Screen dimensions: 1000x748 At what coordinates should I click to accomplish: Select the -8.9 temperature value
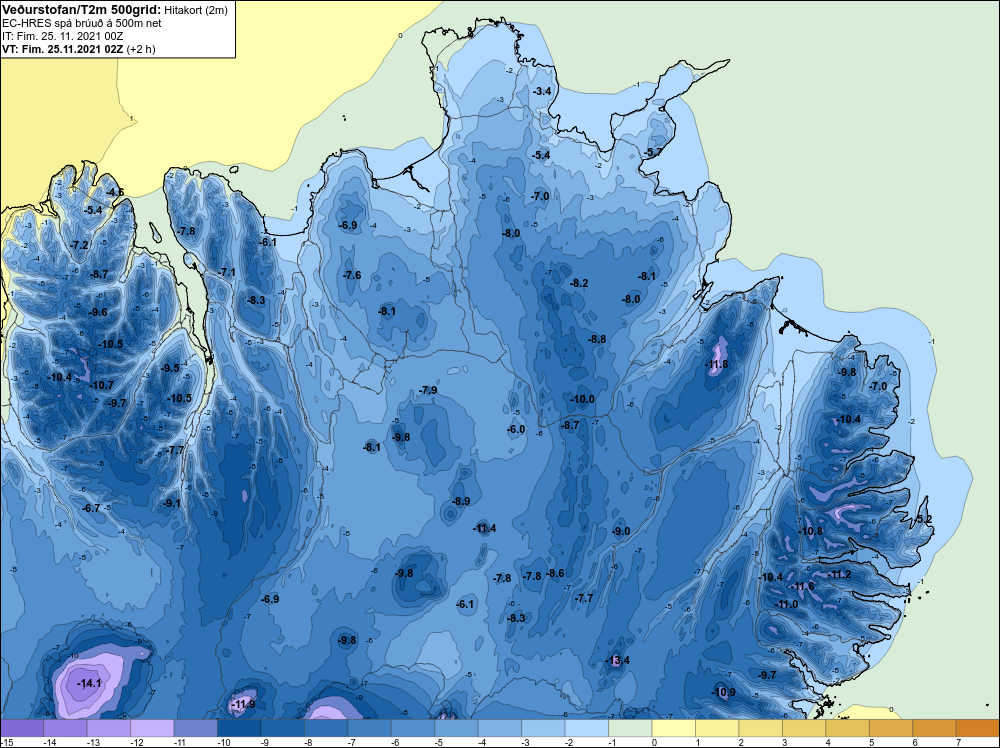pyautogui.click(x=461, y=501)
